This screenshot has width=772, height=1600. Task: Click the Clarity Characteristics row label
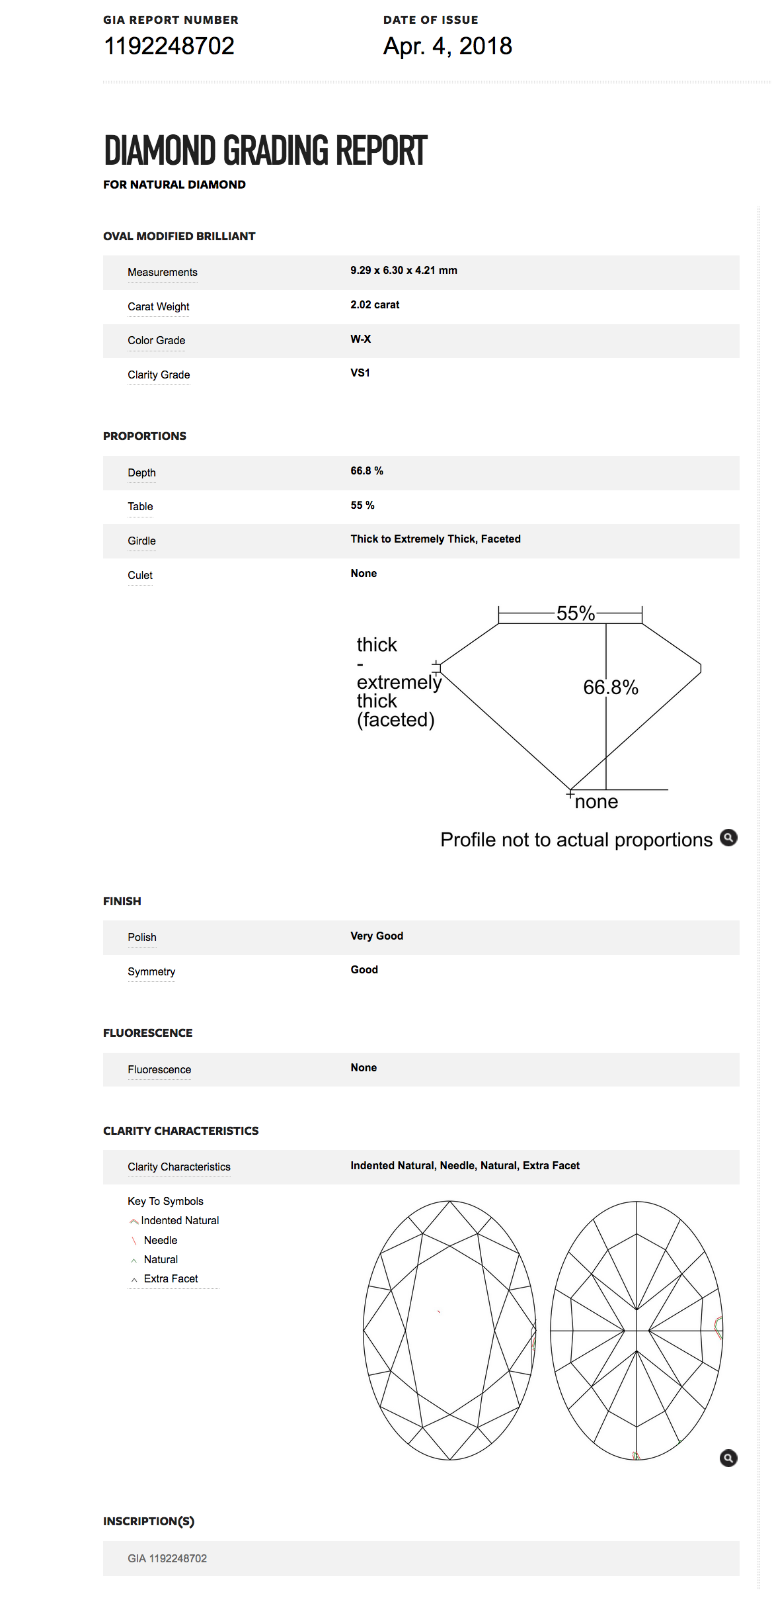coord(179,1167)
